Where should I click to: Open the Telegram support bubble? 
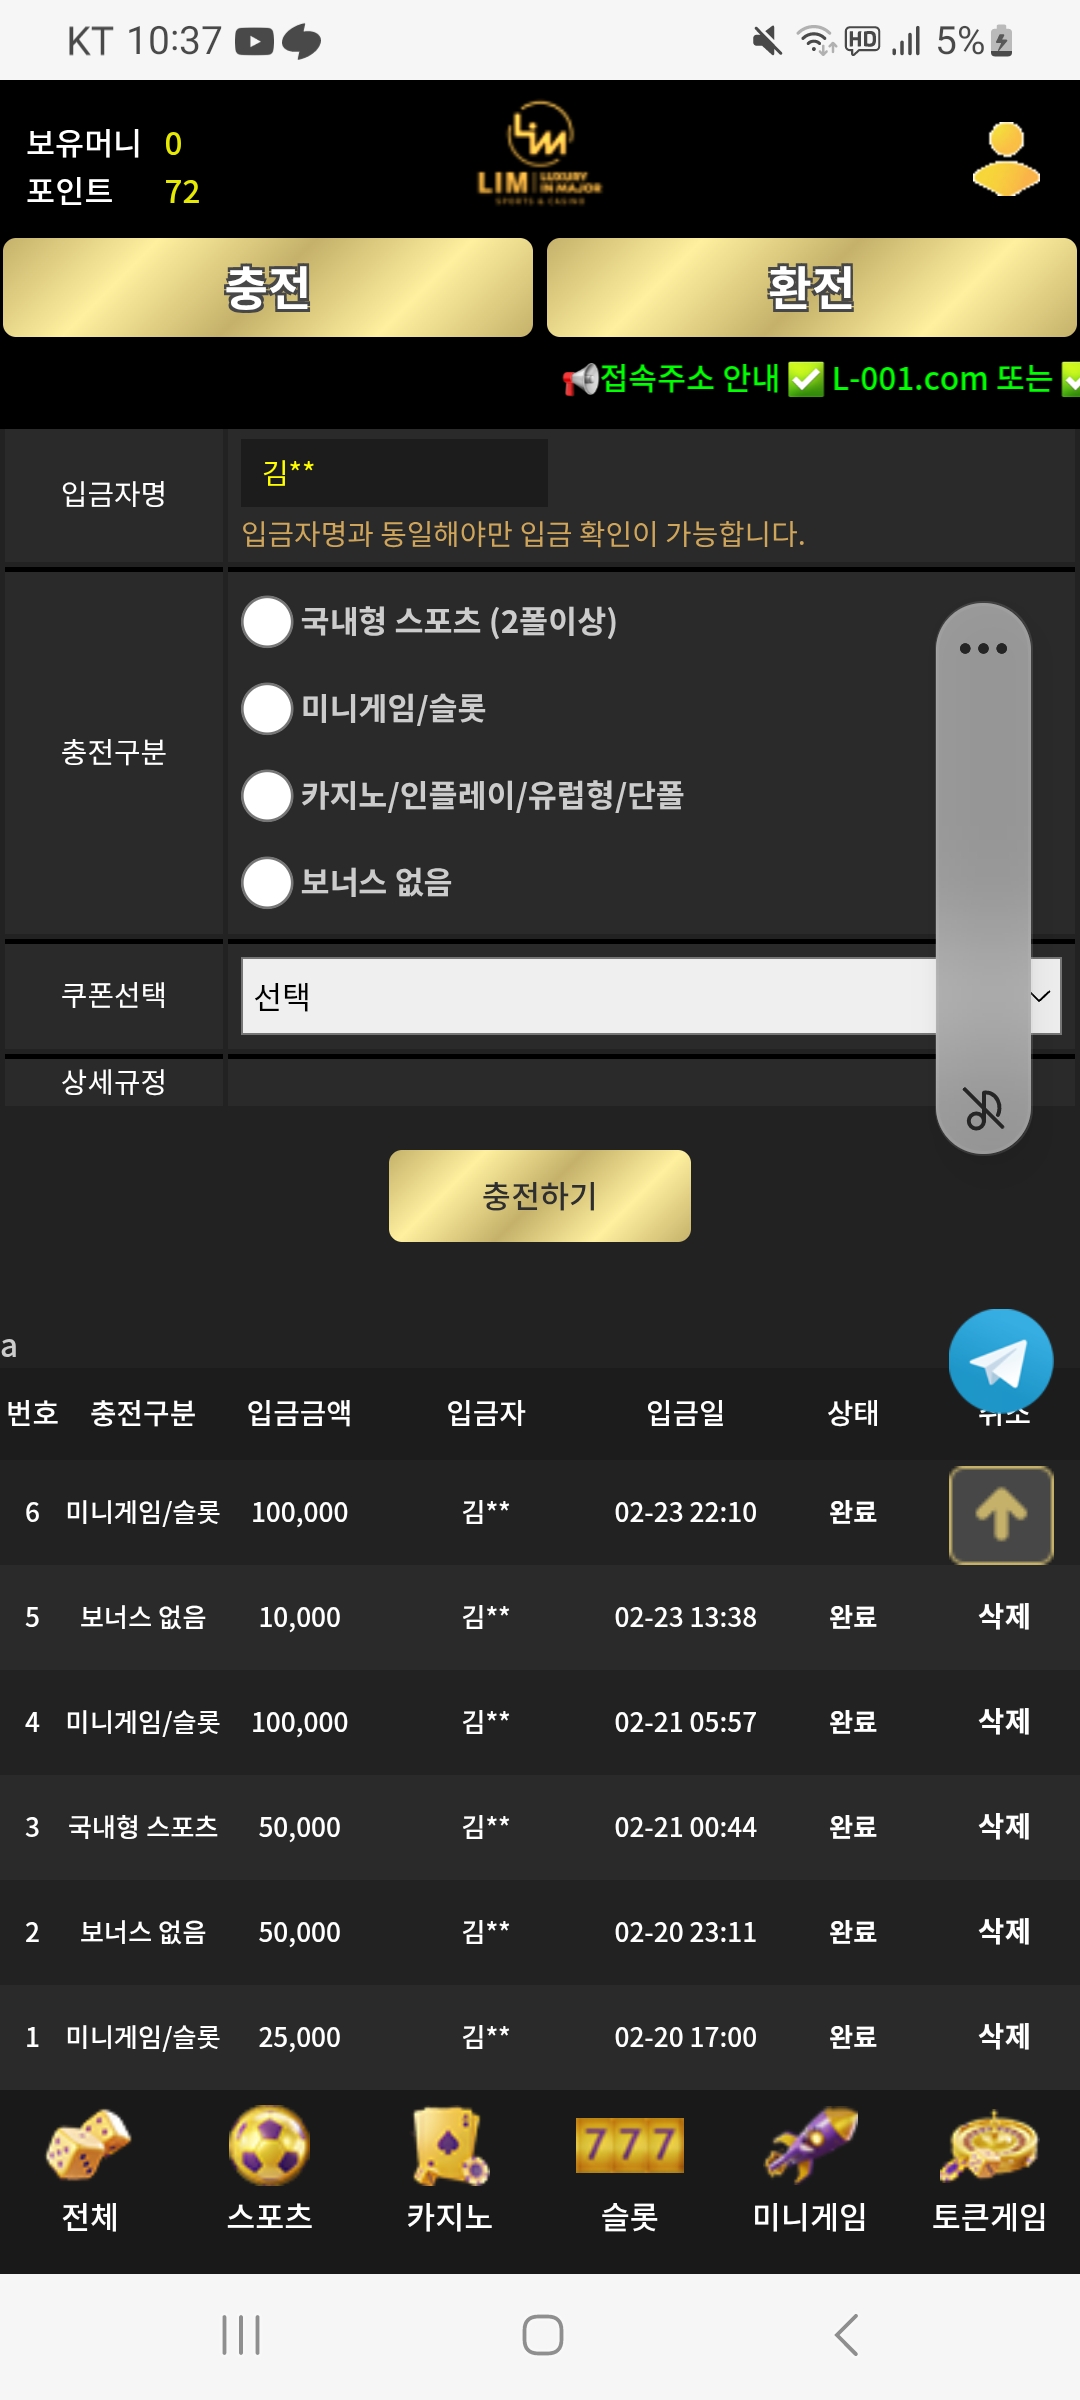click(x=1000, y=1361)
